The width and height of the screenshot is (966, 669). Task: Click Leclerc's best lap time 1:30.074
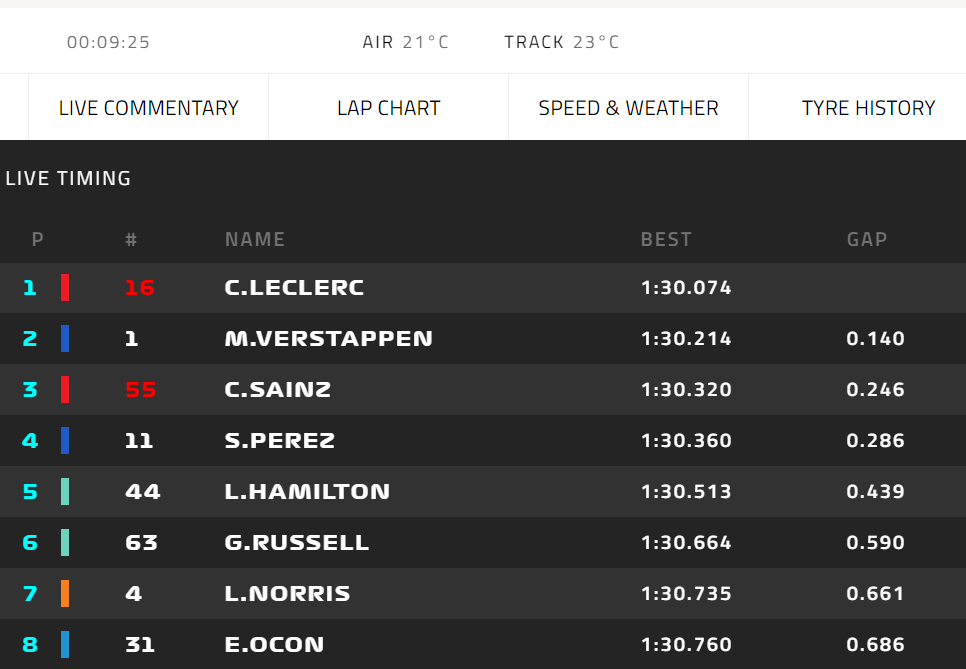(x=686, y=288)
